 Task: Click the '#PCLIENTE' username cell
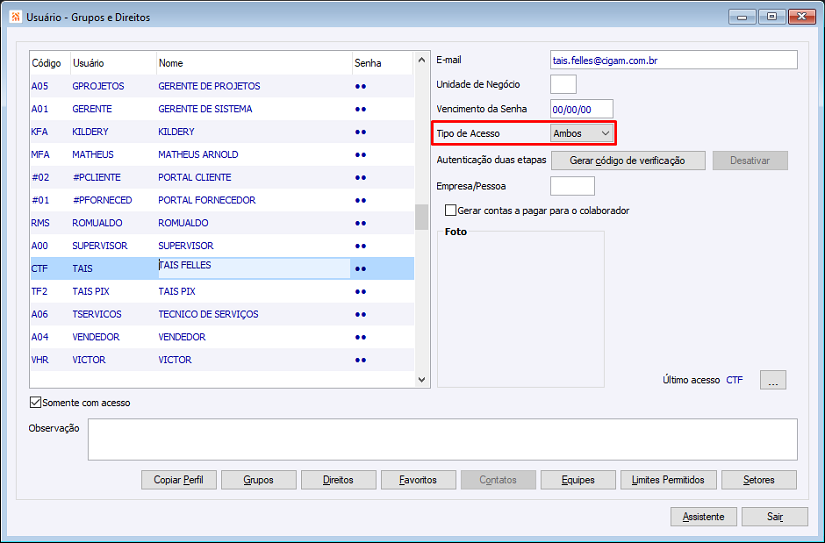pos(96,177)
